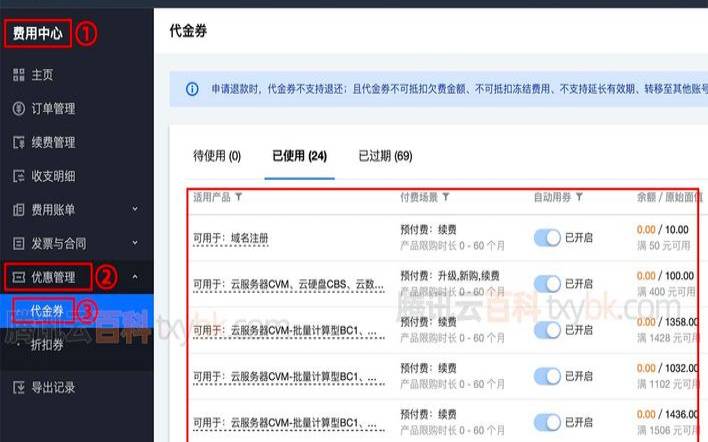Switch to the 已过期 (69) tab
The image size is (708, 442).
pos(385,156)
